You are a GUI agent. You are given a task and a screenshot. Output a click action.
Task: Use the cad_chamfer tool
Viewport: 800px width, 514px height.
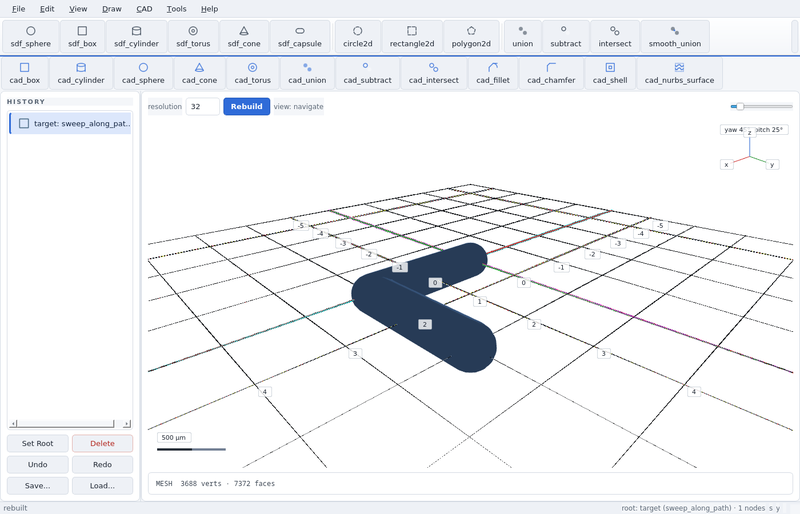click(551, 74)
